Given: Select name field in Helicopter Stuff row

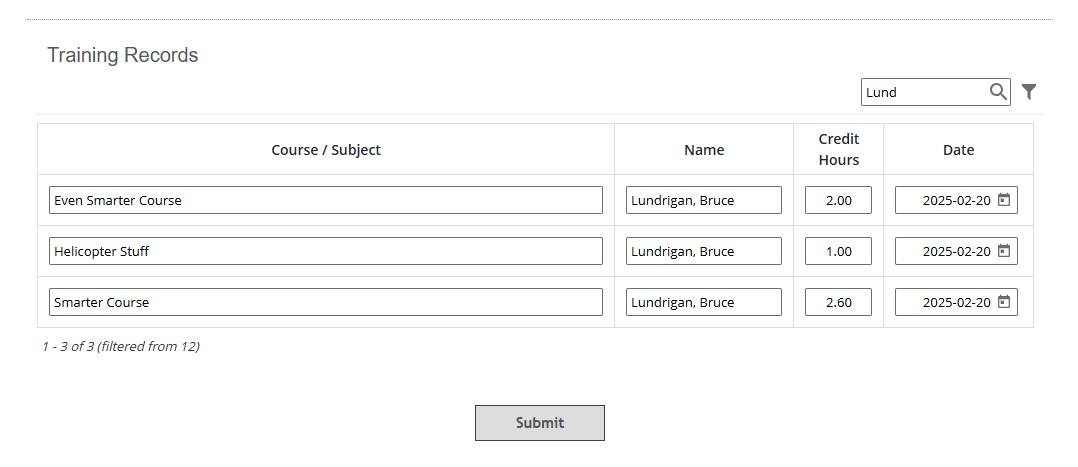Looking at the screenshot, I should pos(704,251).
